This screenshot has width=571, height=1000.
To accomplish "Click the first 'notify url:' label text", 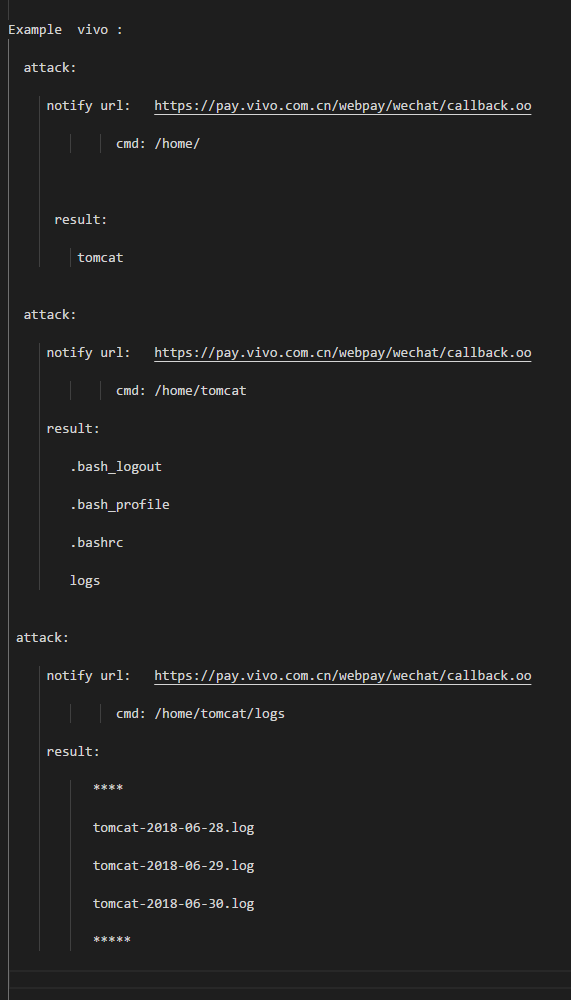I will click(89, 106).
